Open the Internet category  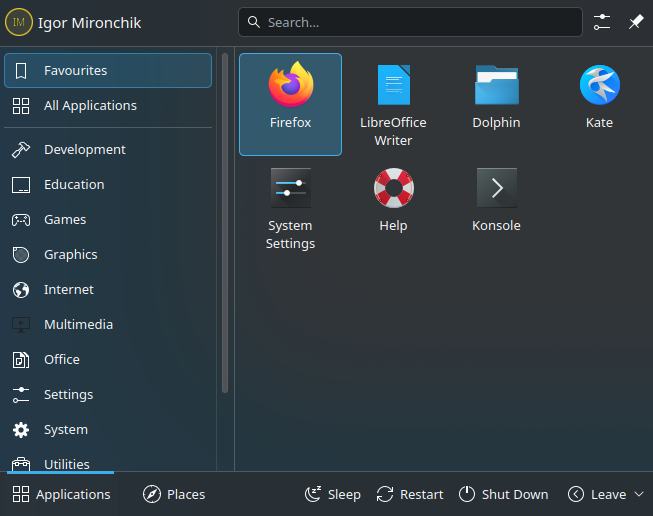pos(108,289)
